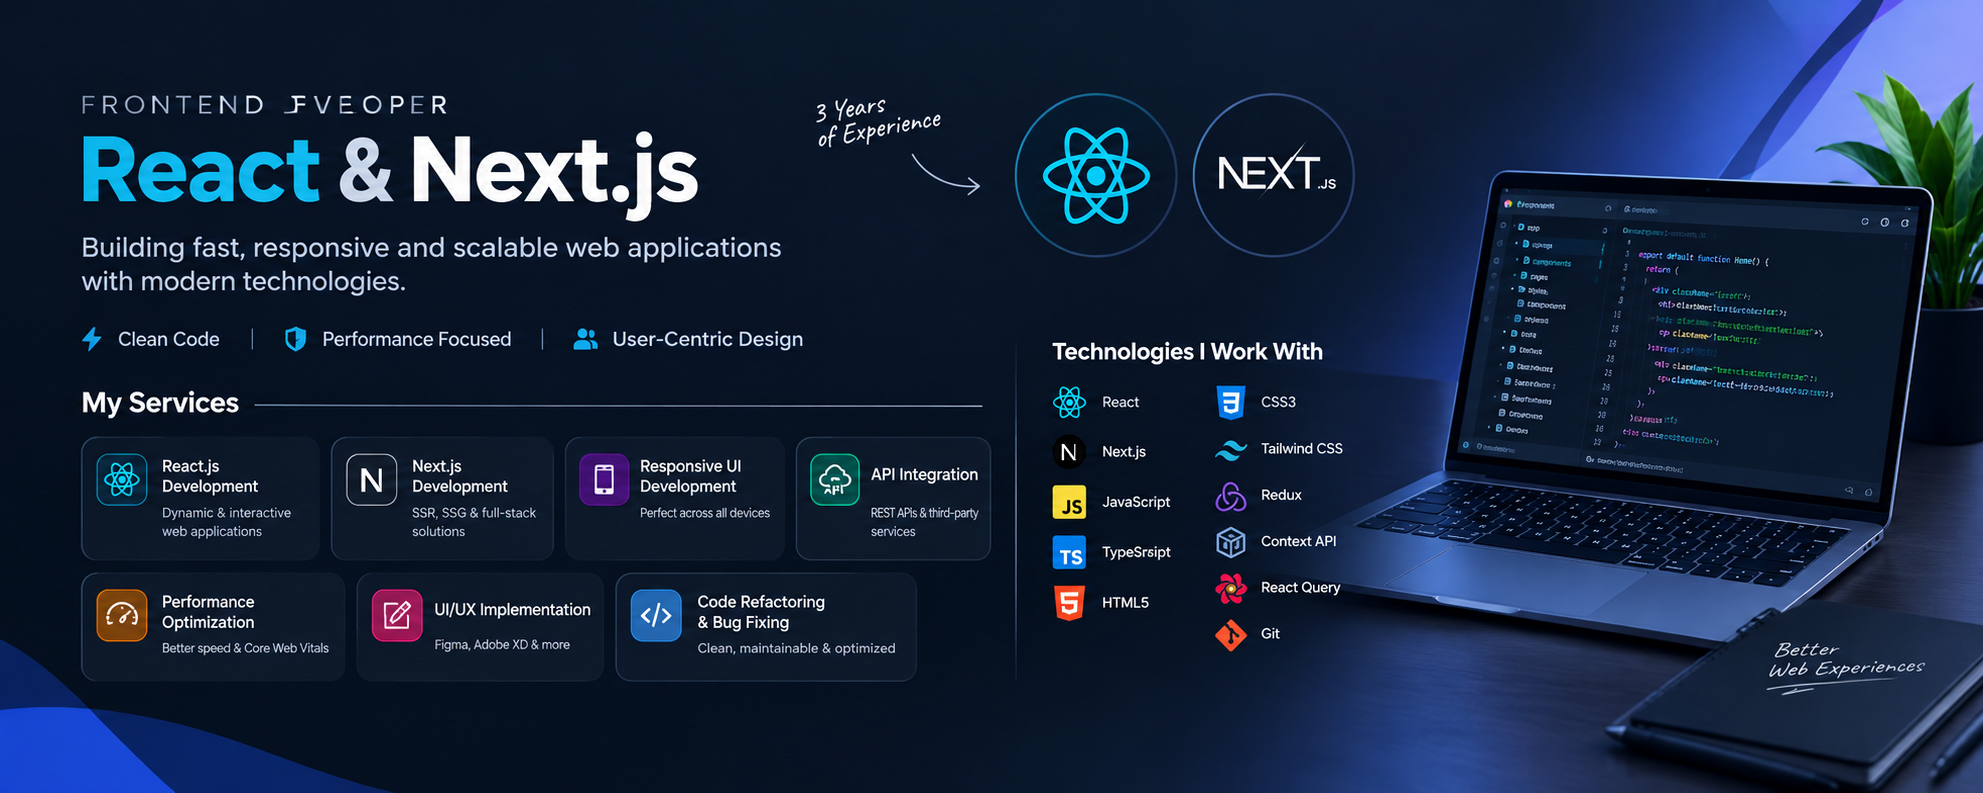The image size is (1983, 793).
Task: Click the "Responsive UI Development" card title
Action: tap(690, 476)
